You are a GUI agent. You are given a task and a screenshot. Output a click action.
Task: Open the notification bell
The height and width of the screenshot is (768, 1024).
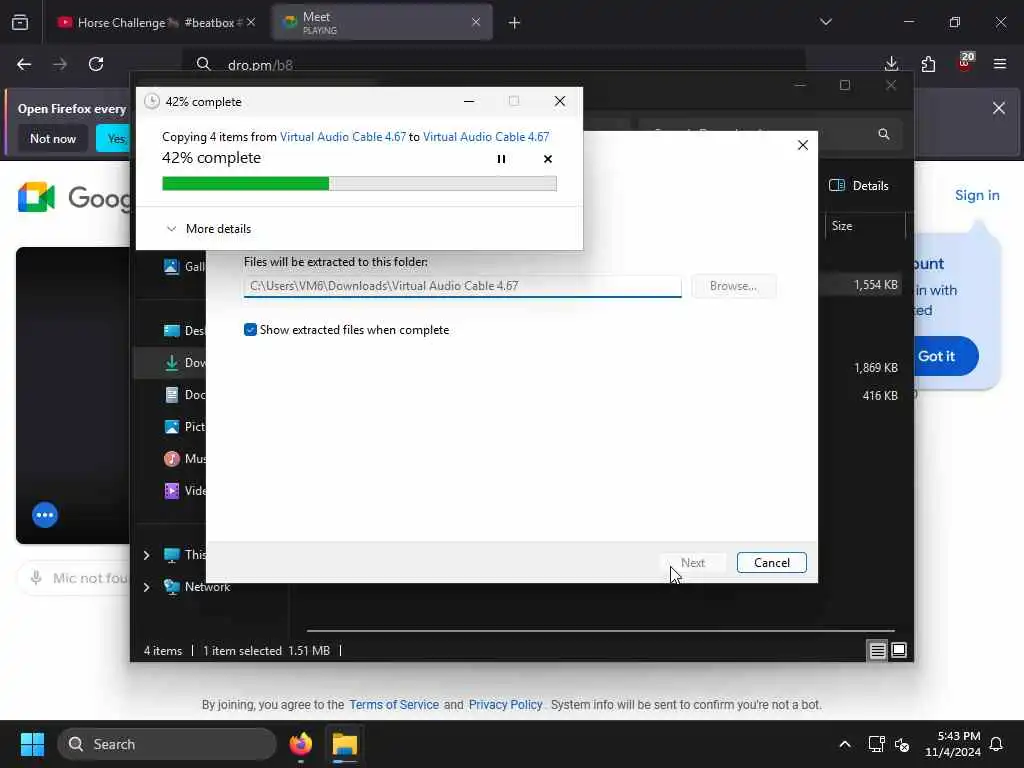coord(996,744)
